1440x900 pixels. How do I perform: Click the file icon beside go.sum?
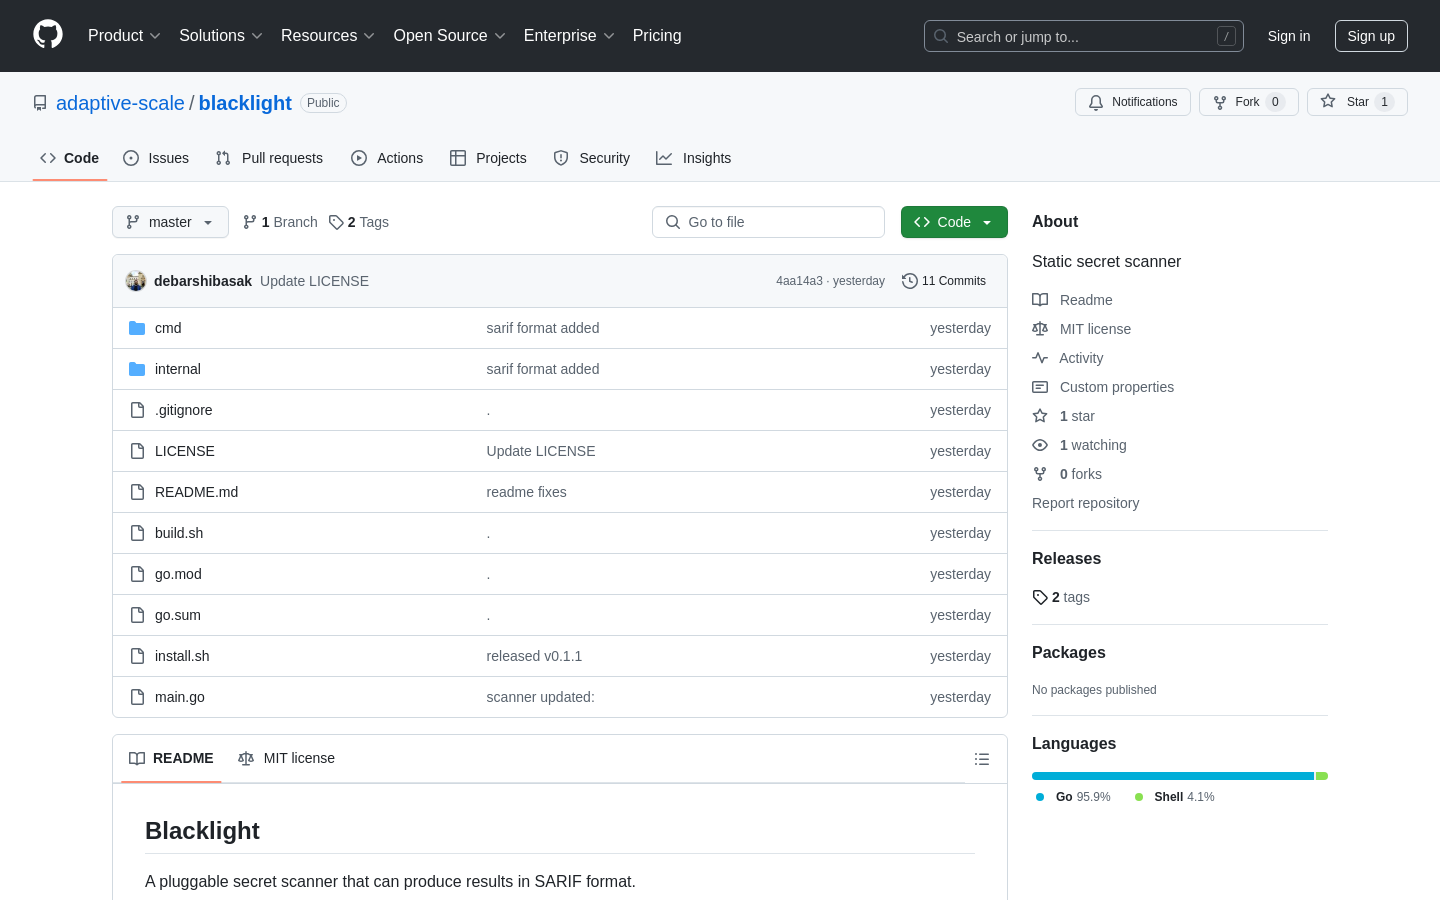137,615
